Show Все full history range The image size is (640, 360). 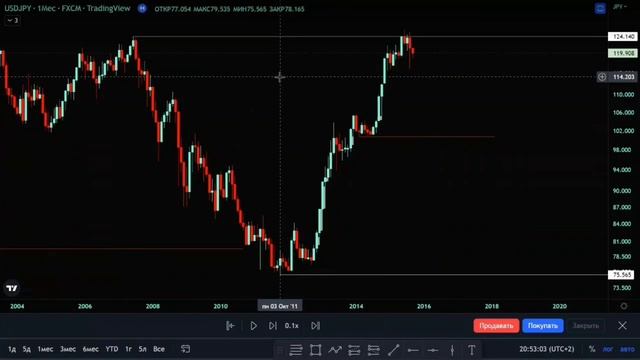point(159,349)
